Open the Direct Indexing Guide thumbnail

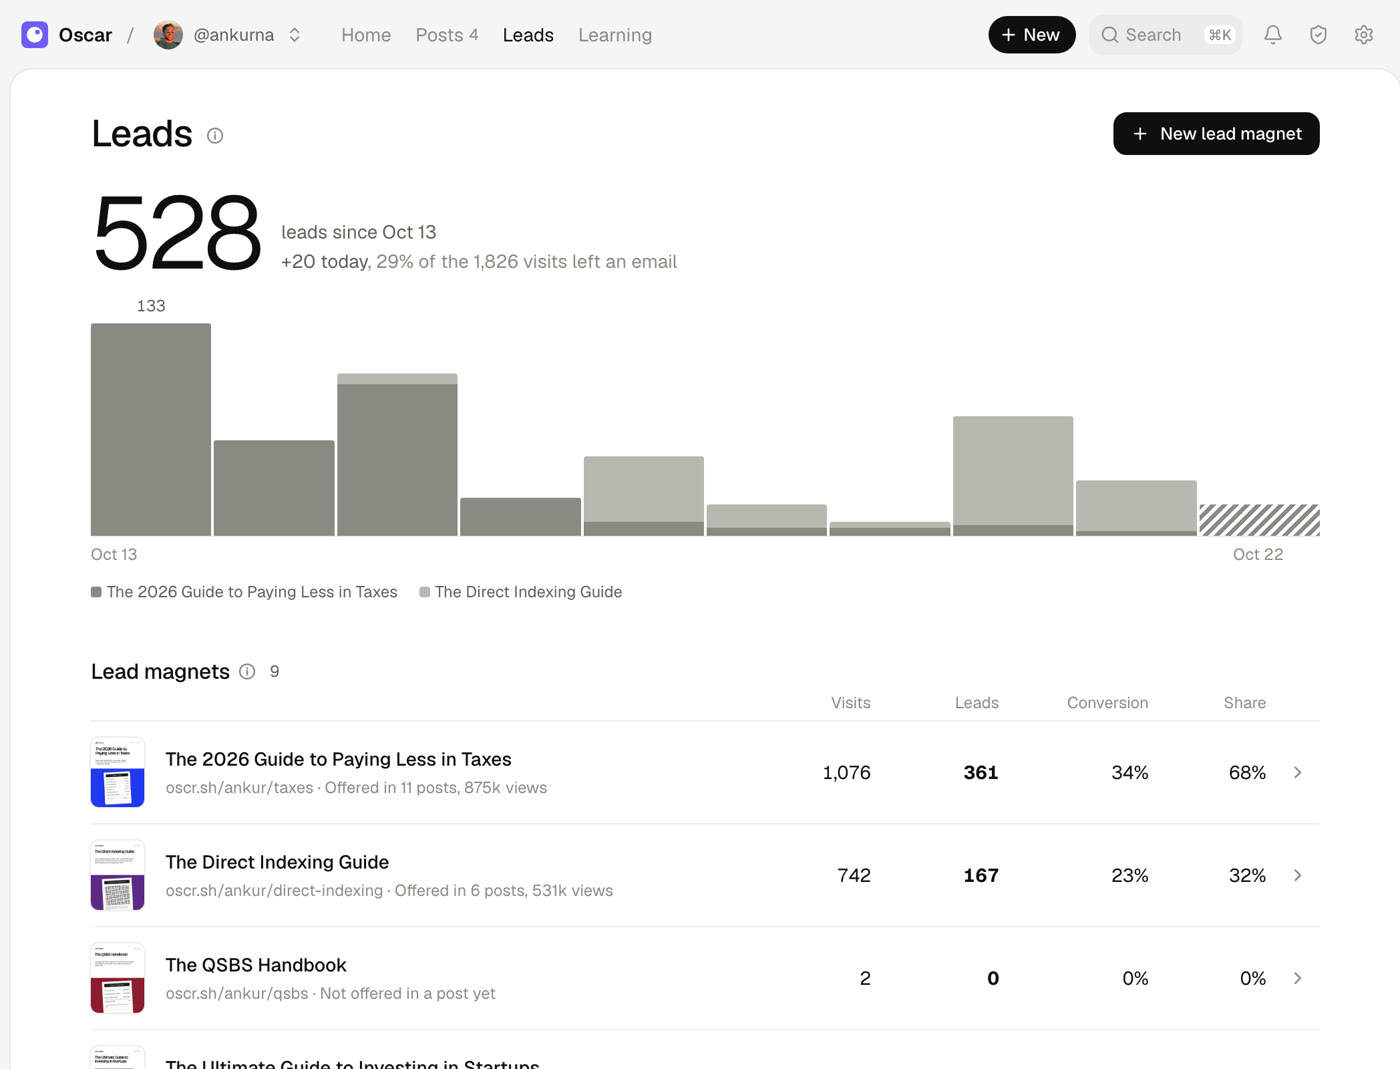118,876
